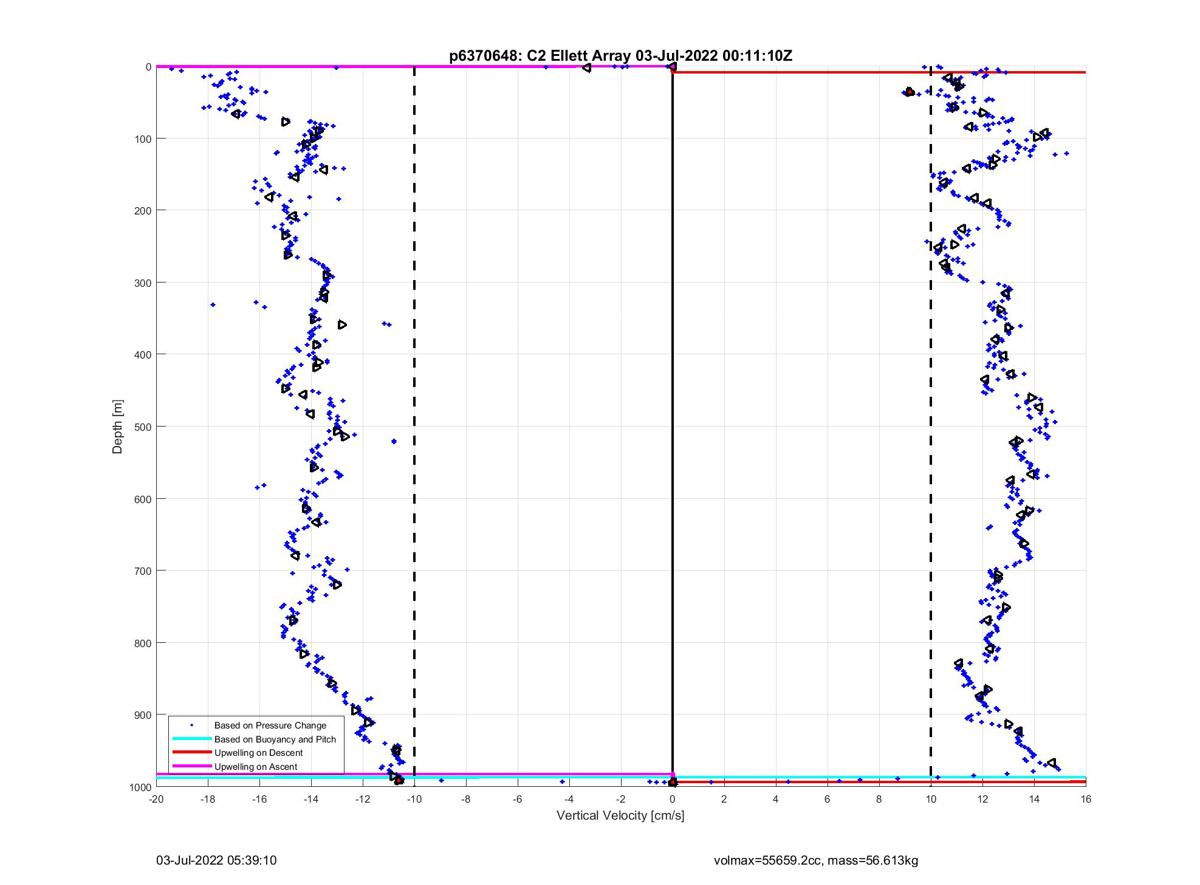Click the positive '16' velocity tick label

(1086, 799)
